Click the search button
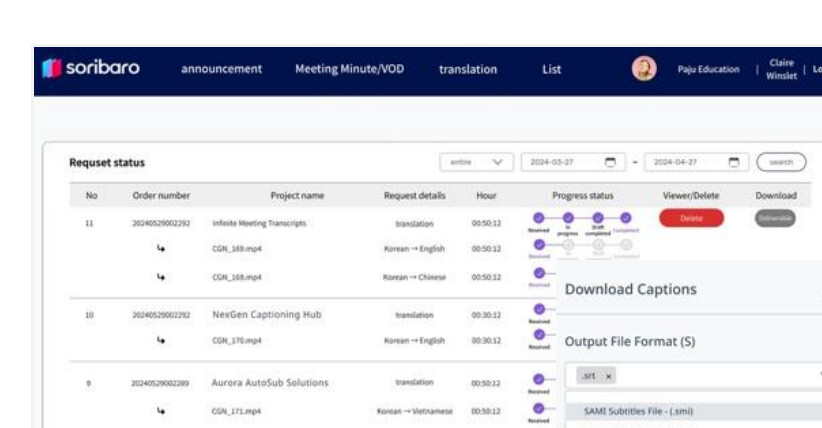 click(781, 162)
